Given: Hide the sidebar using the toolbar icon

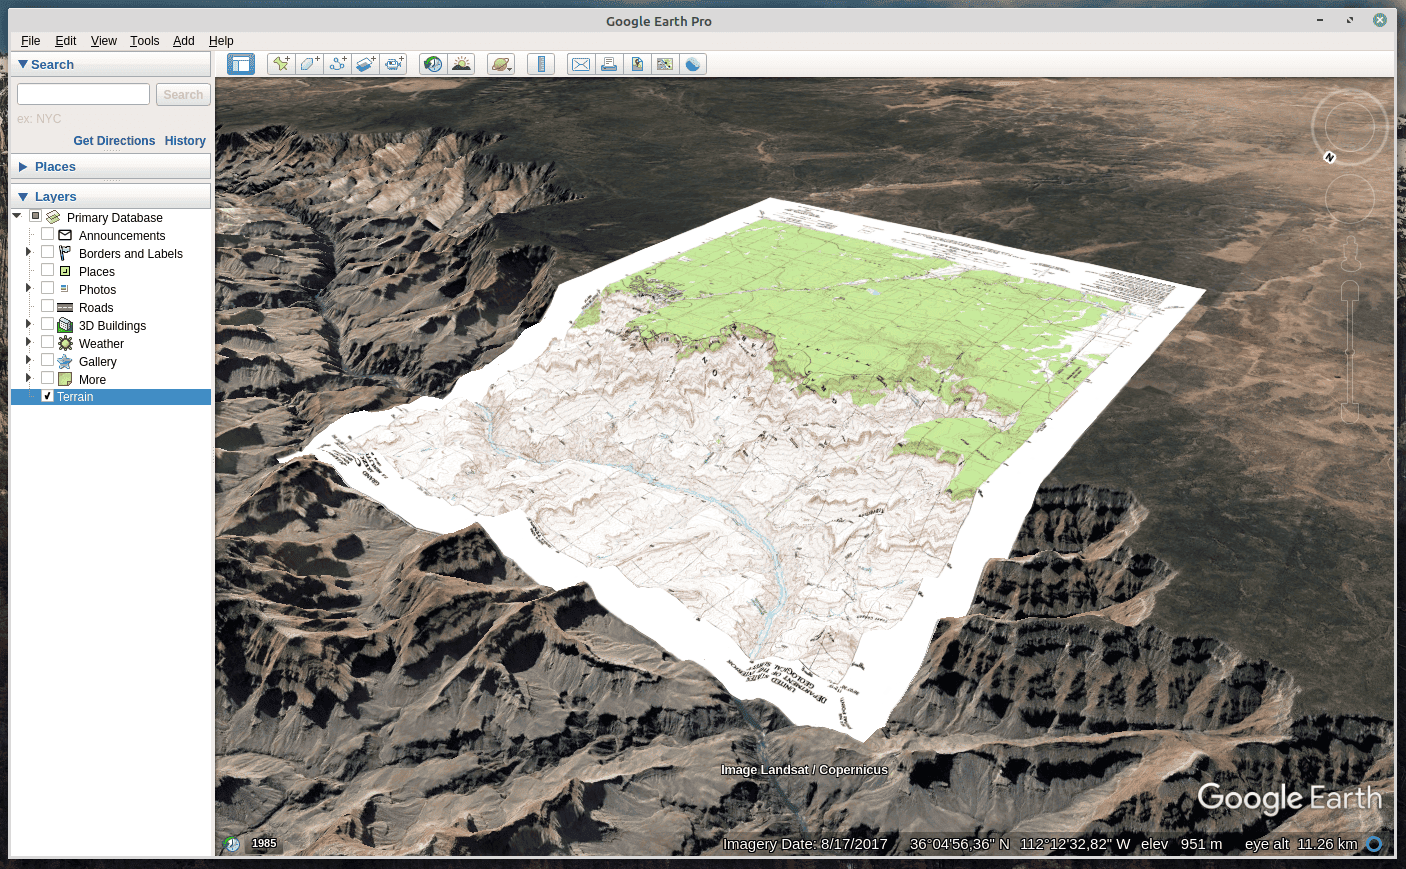Looking at the screenshot, I should point(240,63).
